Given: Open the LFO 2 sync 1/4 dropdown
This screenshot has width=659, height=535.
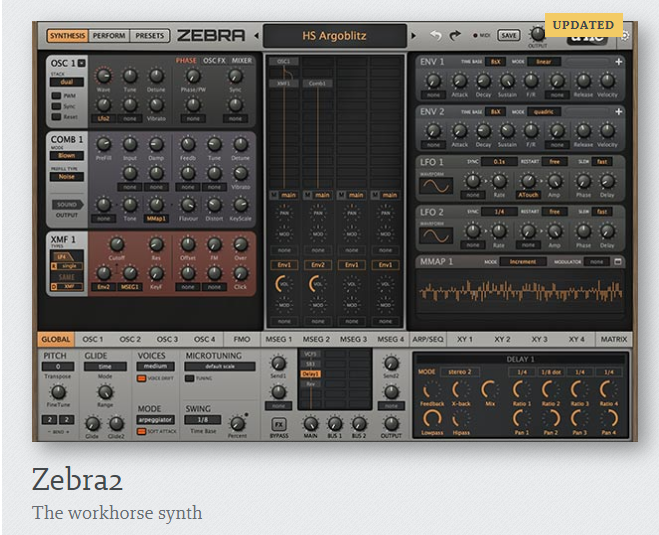Looking at the screenshot, I should click(x=499, y=212).
